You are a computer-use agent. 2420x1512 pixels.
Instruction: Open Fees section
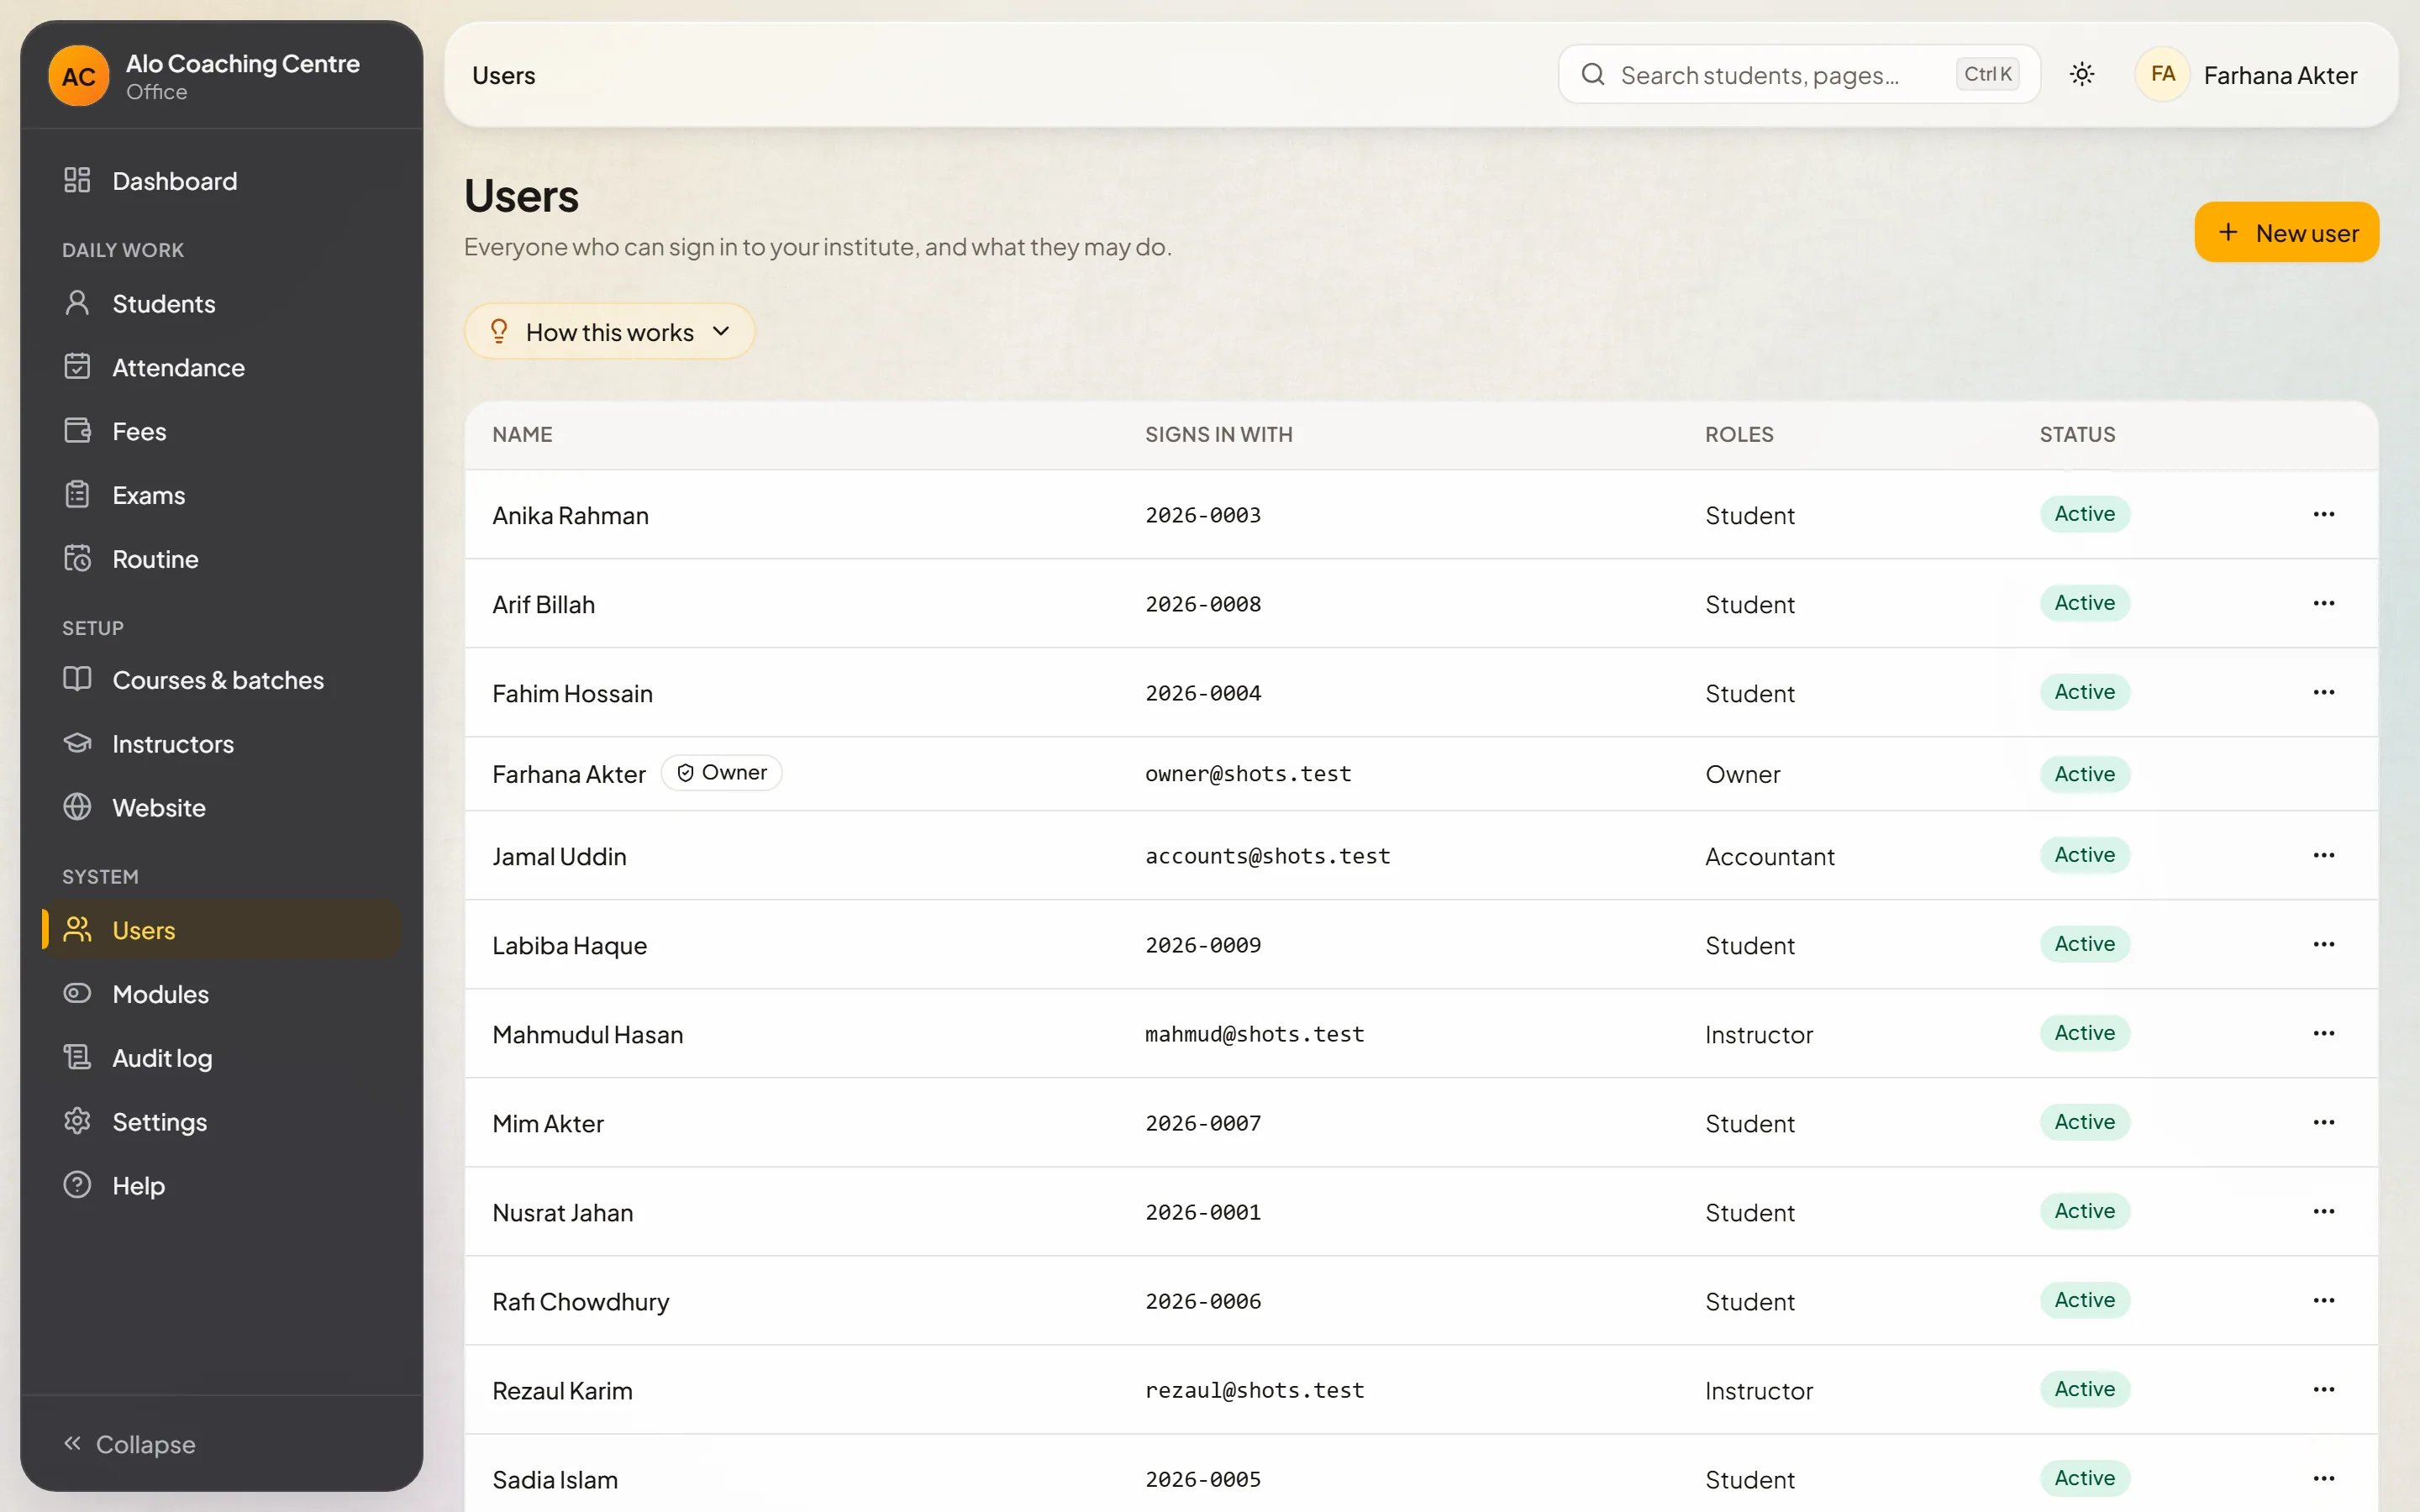[221, 432]
